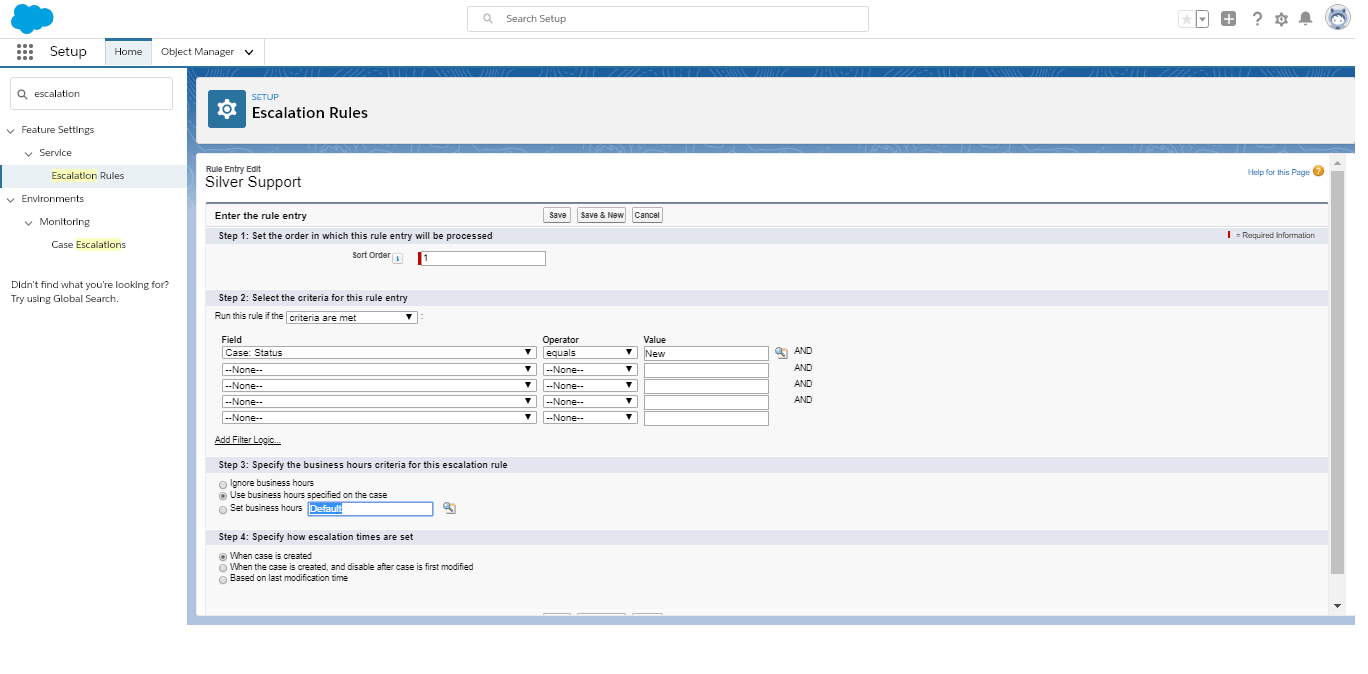Viewport: 1368px width, 674px height.
Task: Select Set business hours radio button
Action: [x=223, y=509]
